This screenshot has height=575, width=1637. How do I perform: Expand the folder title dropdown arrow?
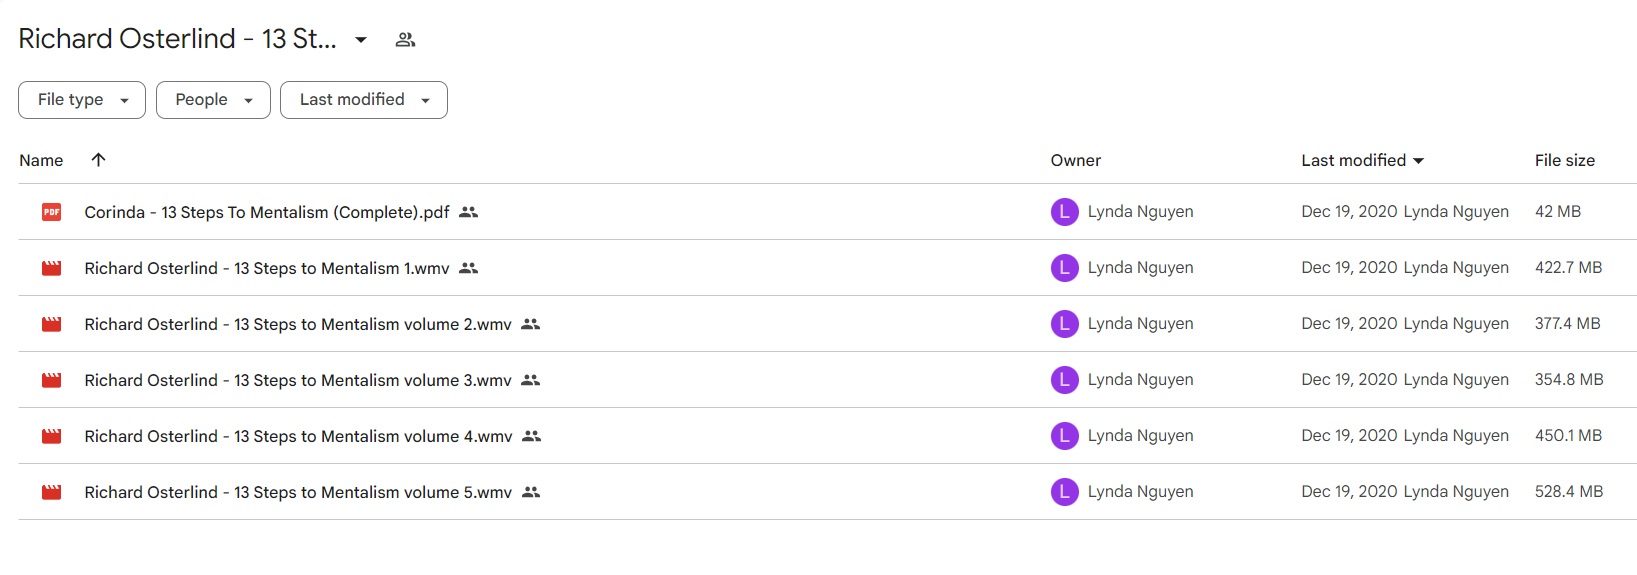(361, 40)
